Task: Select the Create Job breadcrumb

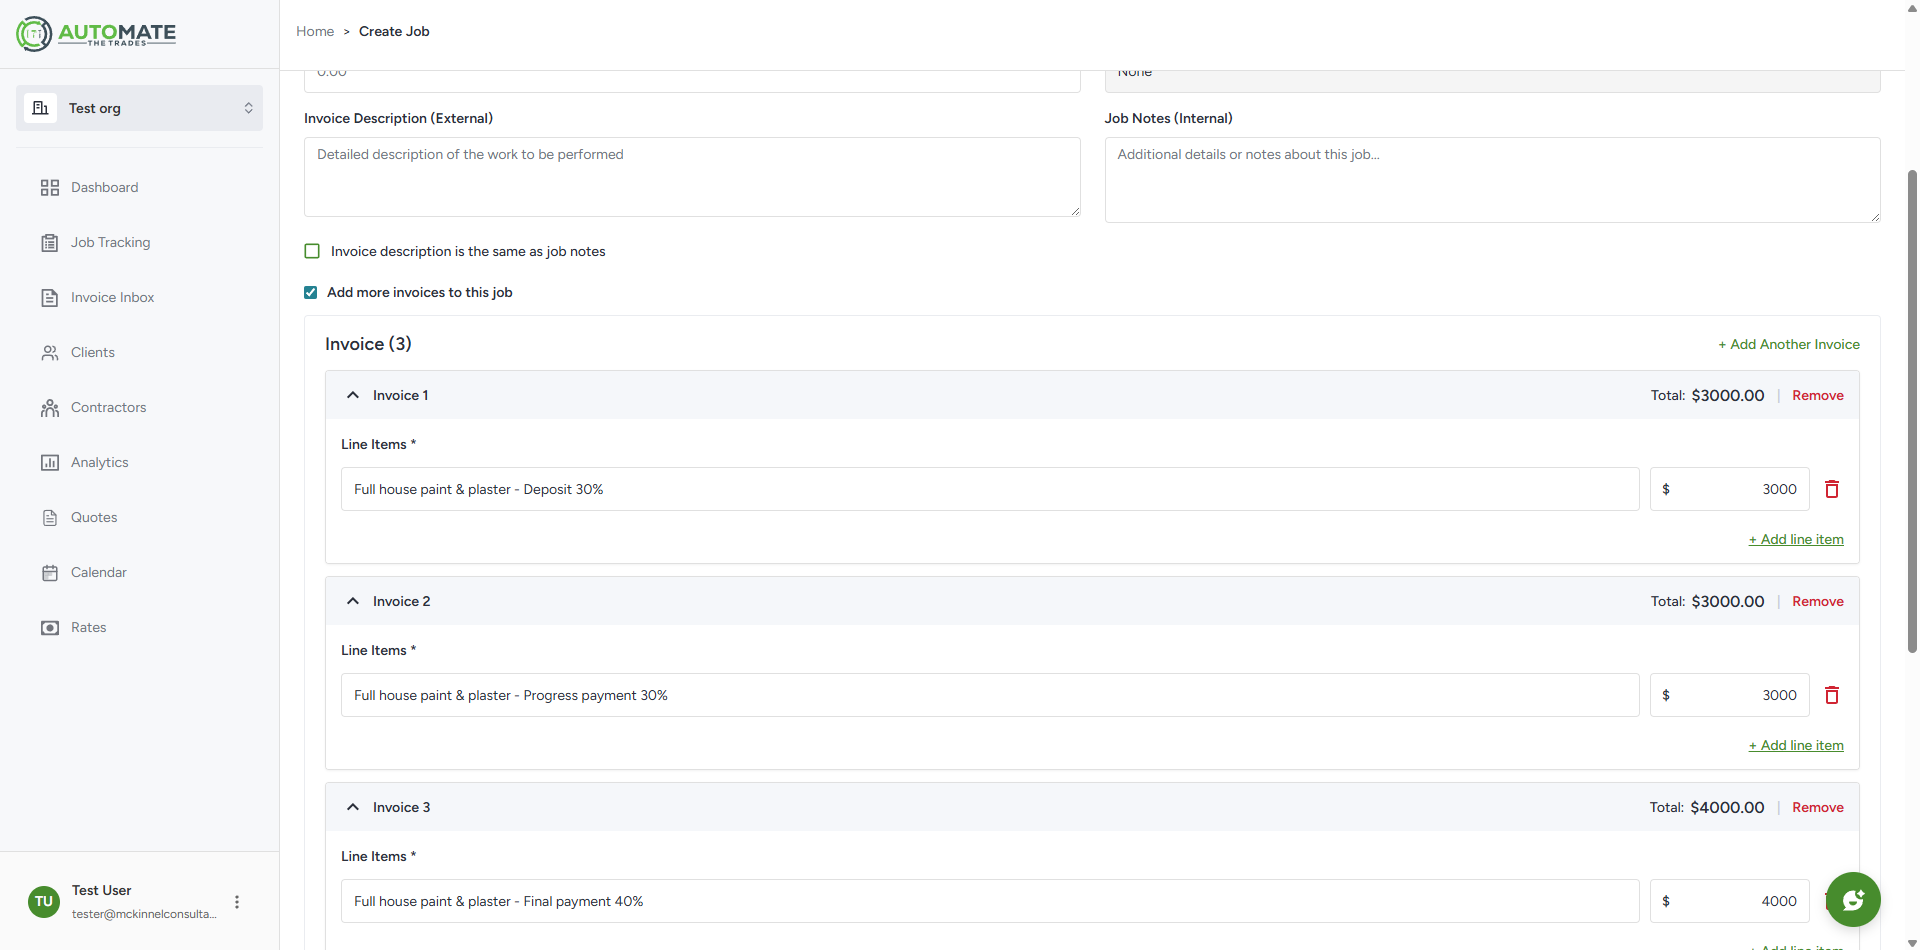Action: (394, 31)
